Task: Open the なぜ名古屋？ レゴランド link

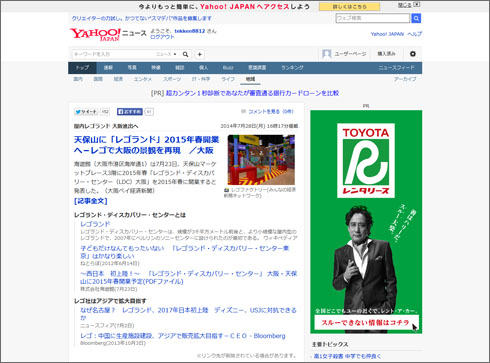Action: 188,314
